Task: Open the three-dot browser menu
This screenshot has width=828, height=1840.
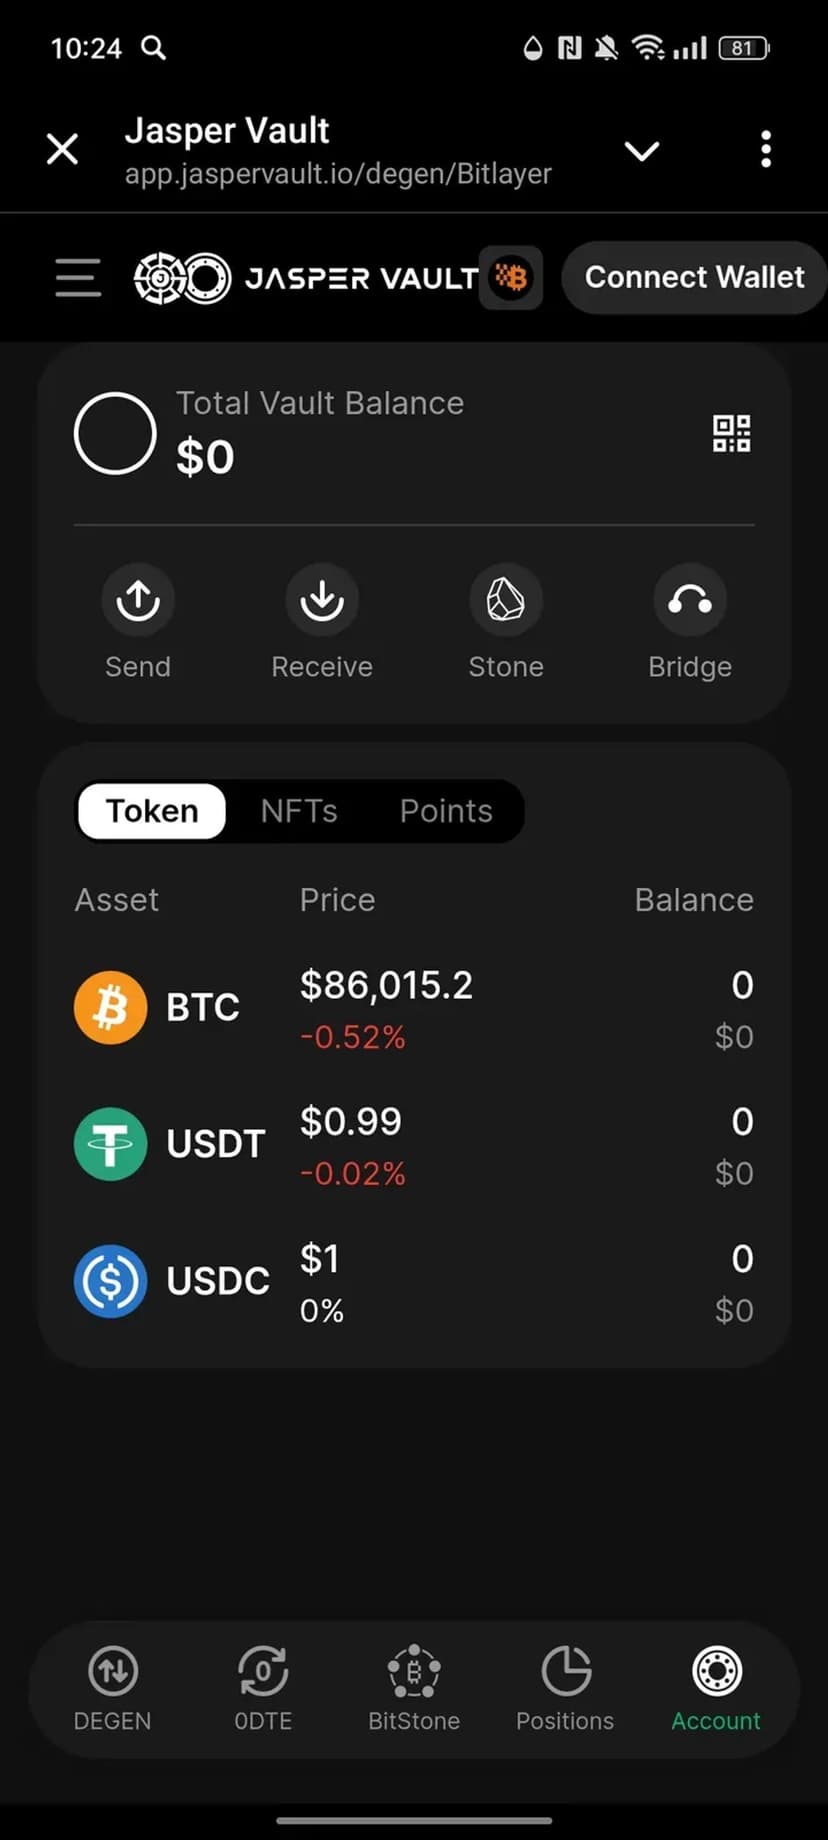Action: tap(766, 150)
